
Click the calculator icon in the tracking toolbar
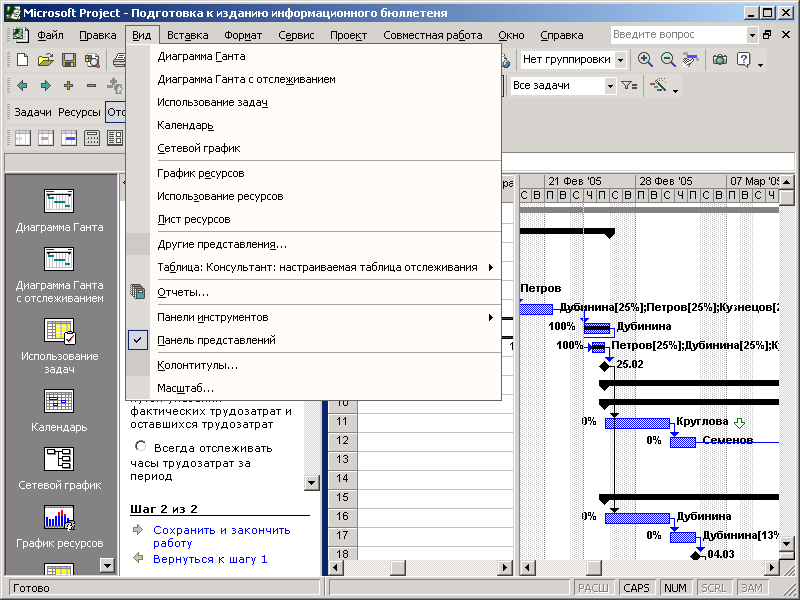point(92,138)
